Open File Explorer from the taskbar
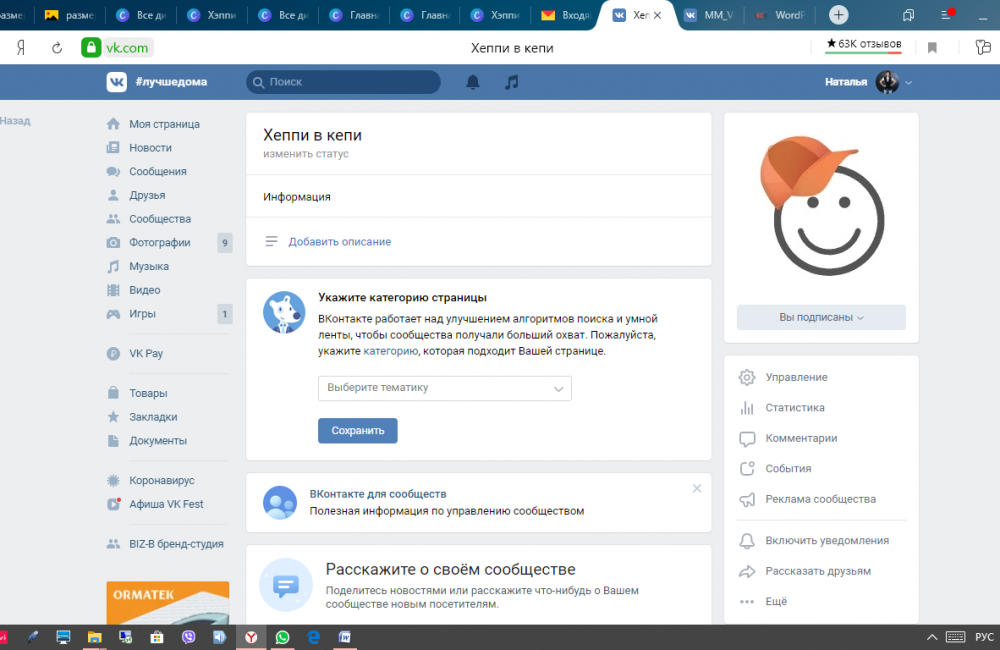 click(94, 637)
